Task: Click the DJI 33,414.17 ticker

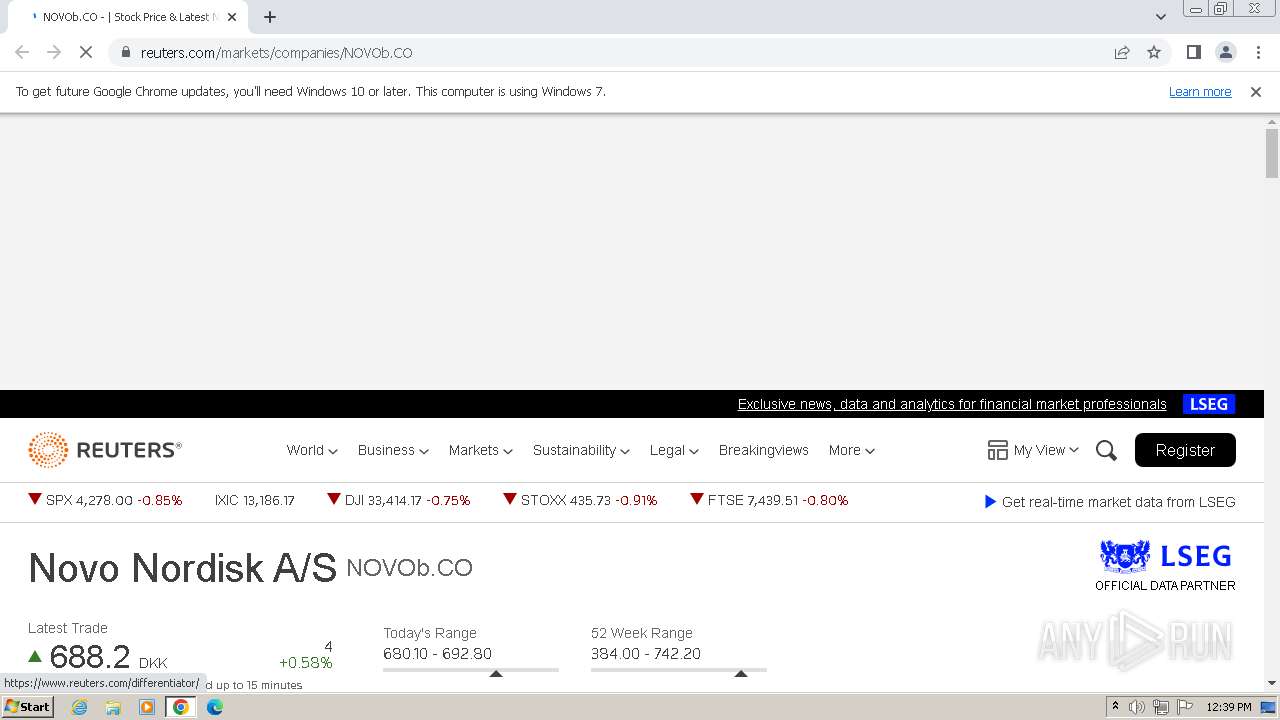Action: (x=398, y=500)
